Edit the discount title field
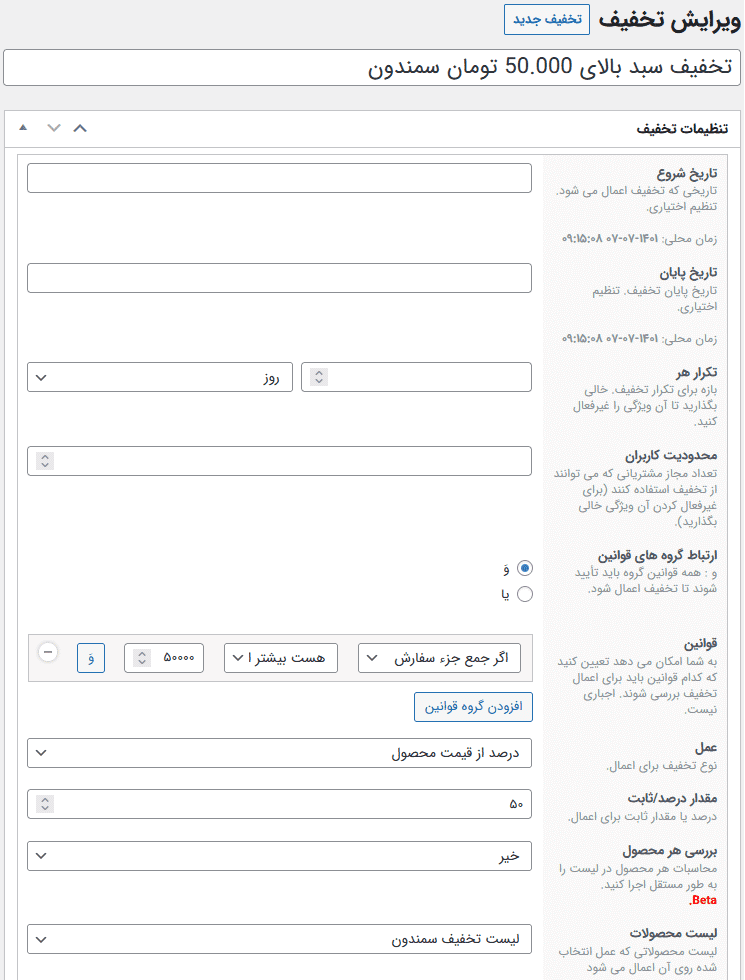This screenshot has width=745, height=980. [x=372, y=68]
